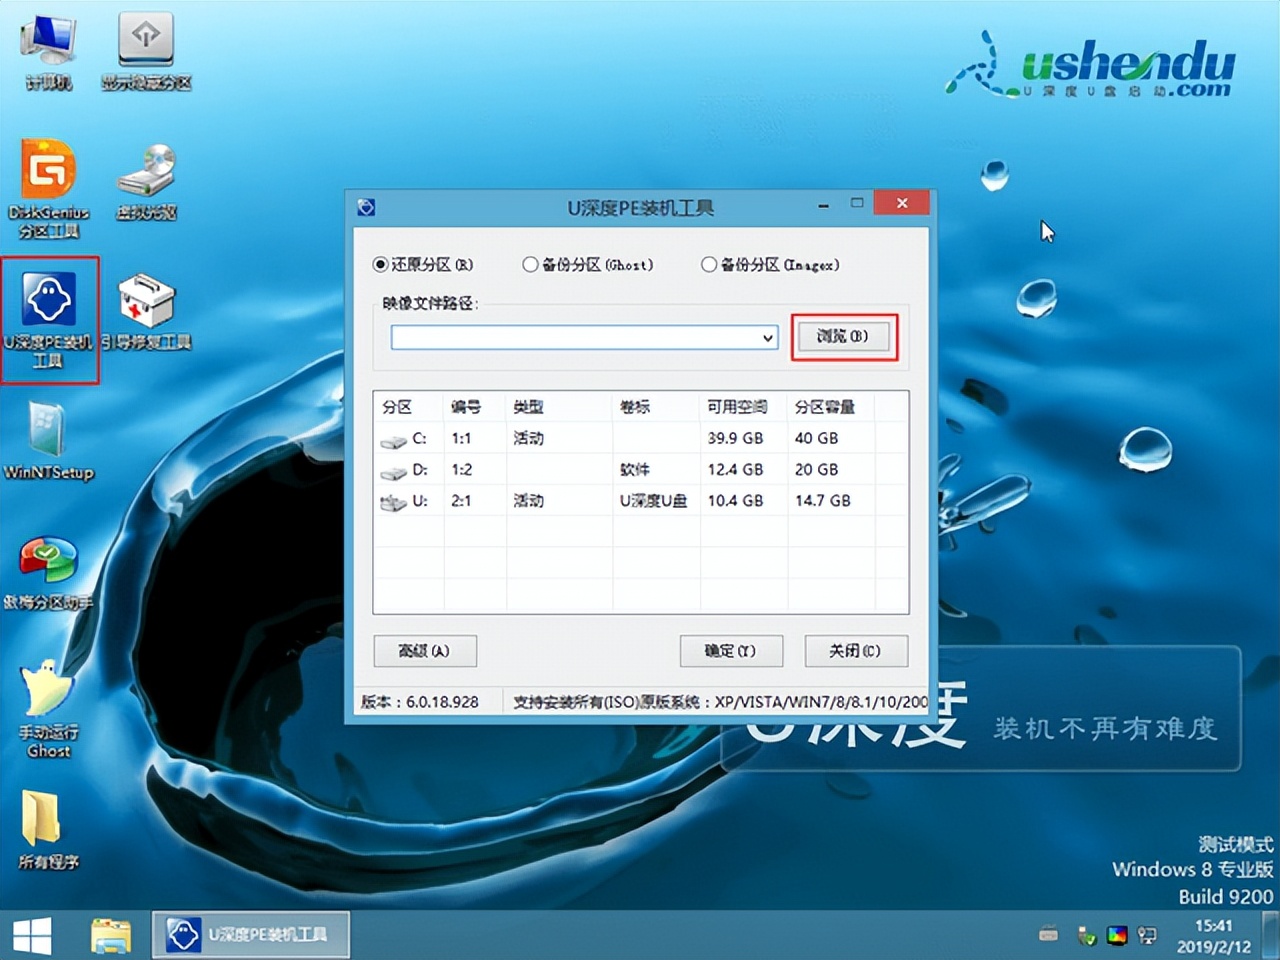Expand the image file path dropdown

coord(766,338)
